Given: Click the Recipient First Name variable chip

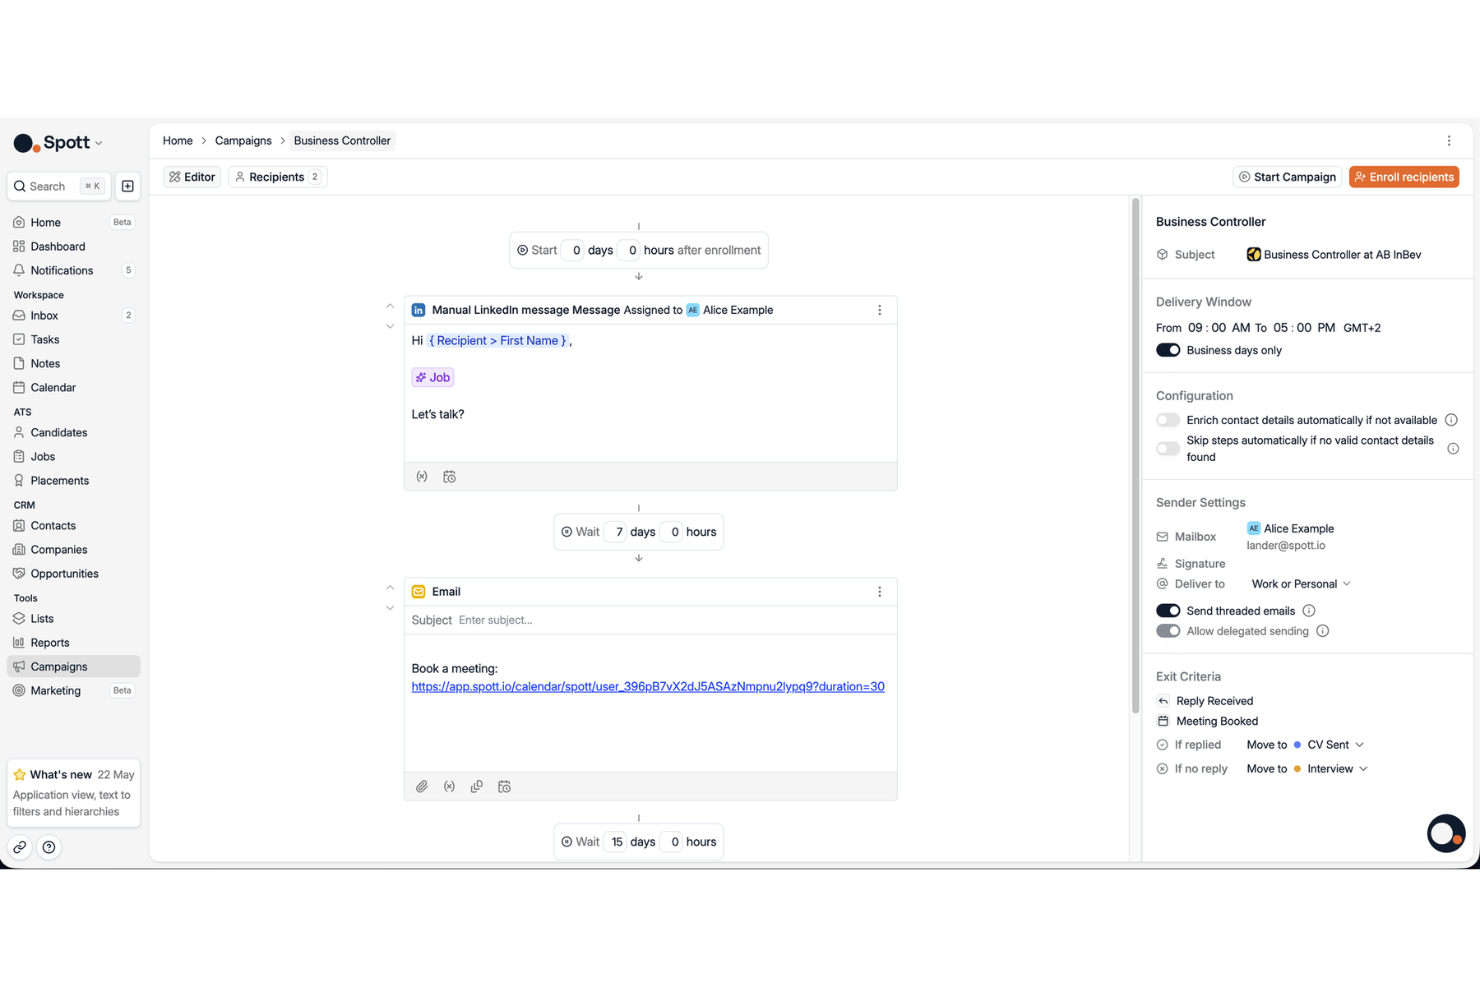Looking at the screenshot, I should [498, 341].
